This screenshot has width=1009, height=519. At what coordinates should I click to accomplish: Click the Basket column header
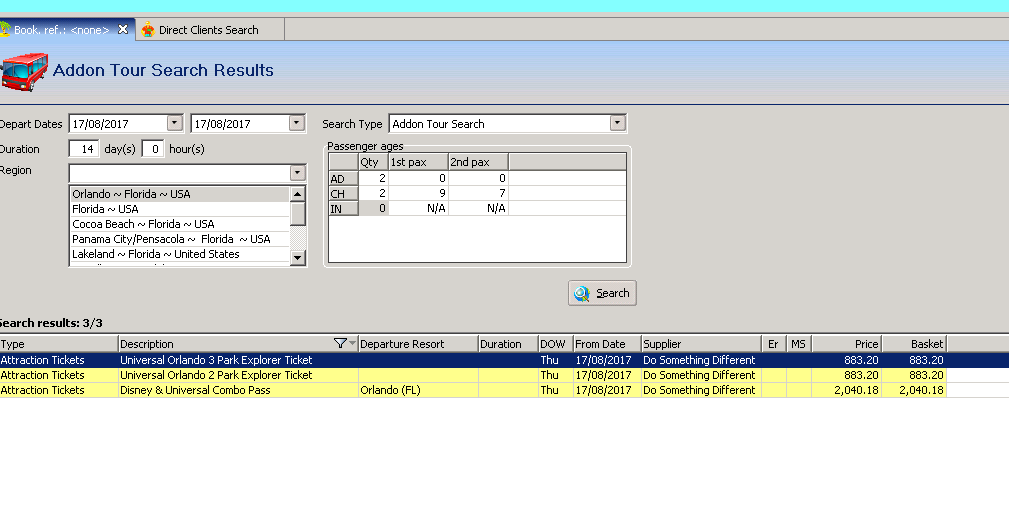pos(914,344)
